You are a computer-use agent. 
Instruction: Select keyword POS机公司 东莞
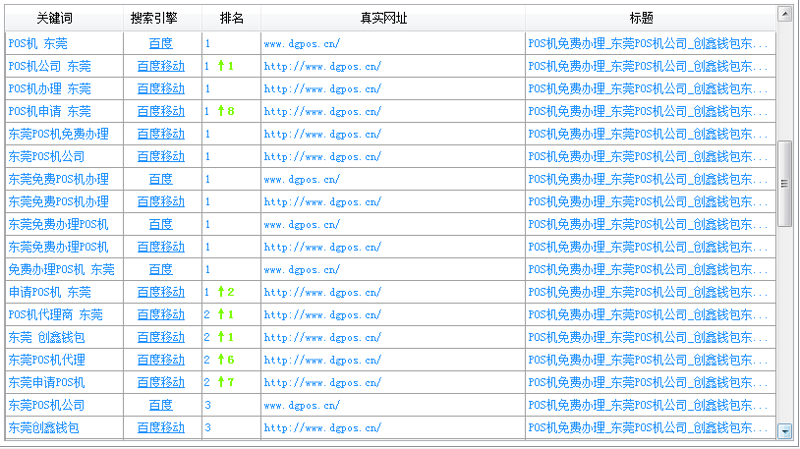point(49,66)
